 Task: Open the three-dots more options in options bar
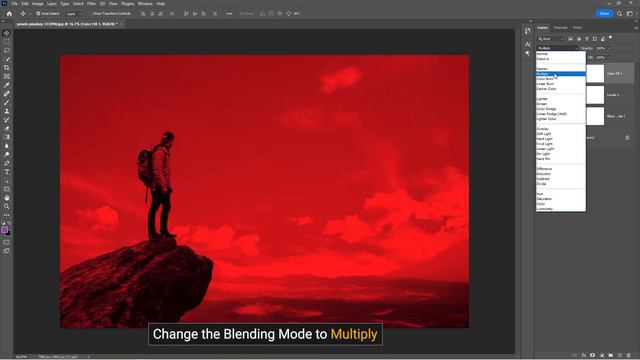[x=229, y=13]
